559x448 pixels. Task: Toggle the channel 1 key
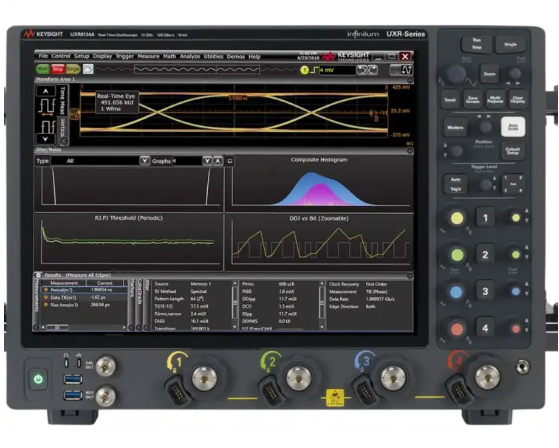tap(485, 217)
